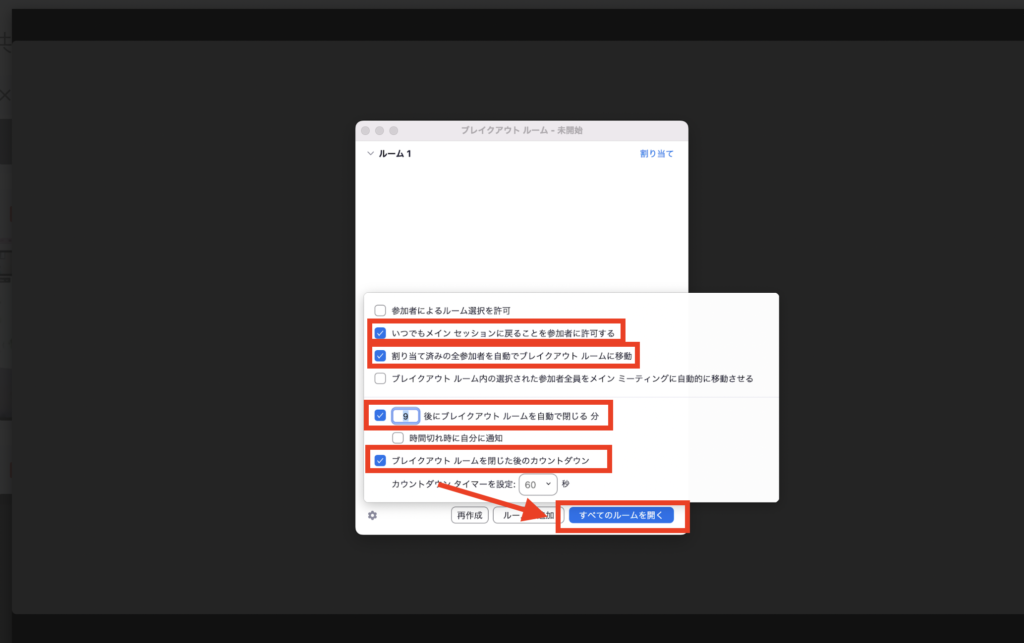1024x643 pixels.
Task: Click the minutes input field showing 9
Action: point(404,415)
